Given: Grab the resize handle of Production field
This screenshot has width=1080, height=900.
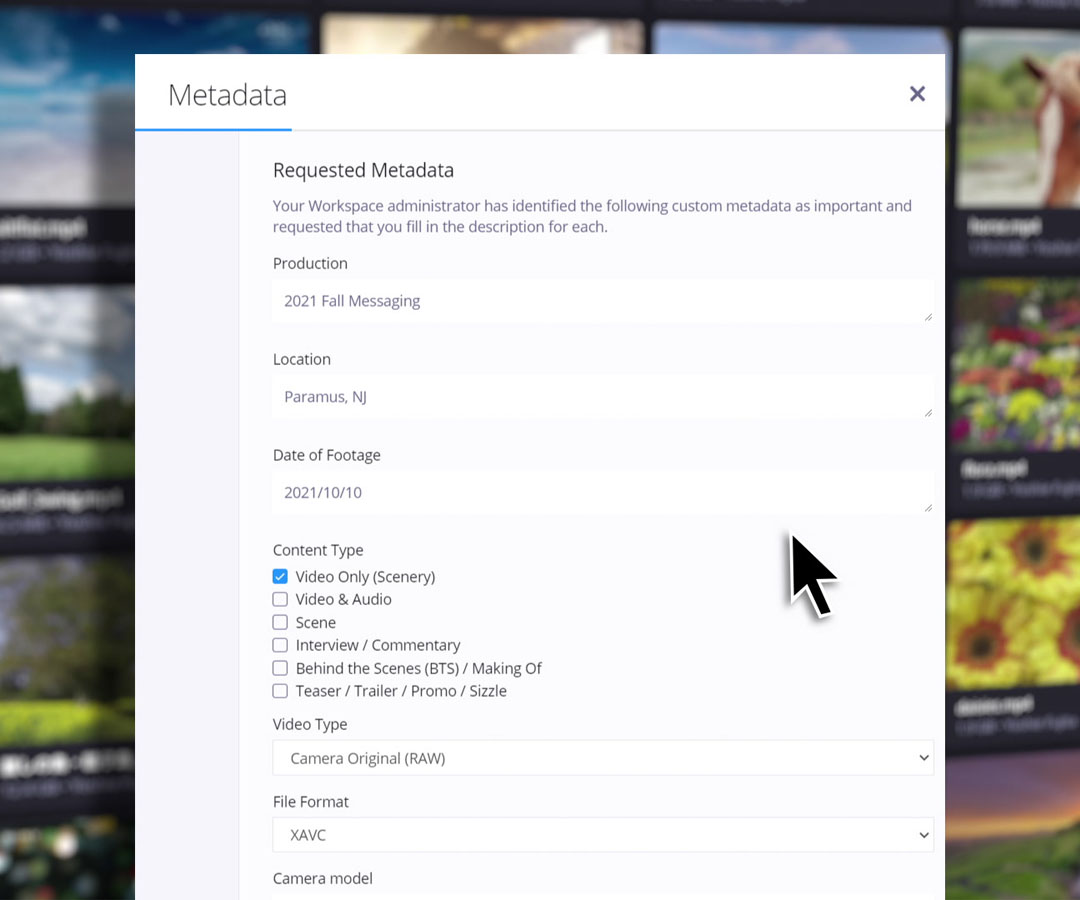Looking at the screenshot, I should click(928, 317).
